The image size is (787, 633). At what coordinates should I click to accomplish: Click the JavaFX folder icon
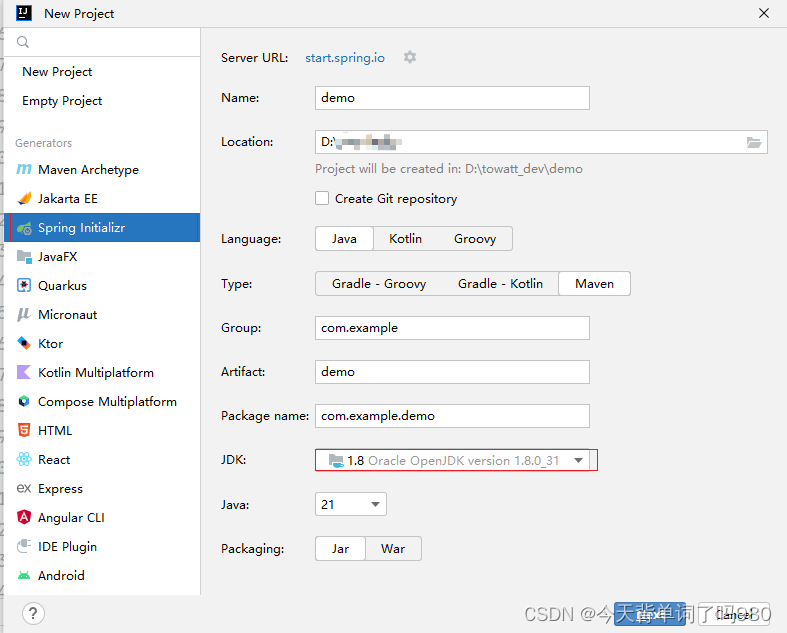click(x=24, y=257)
